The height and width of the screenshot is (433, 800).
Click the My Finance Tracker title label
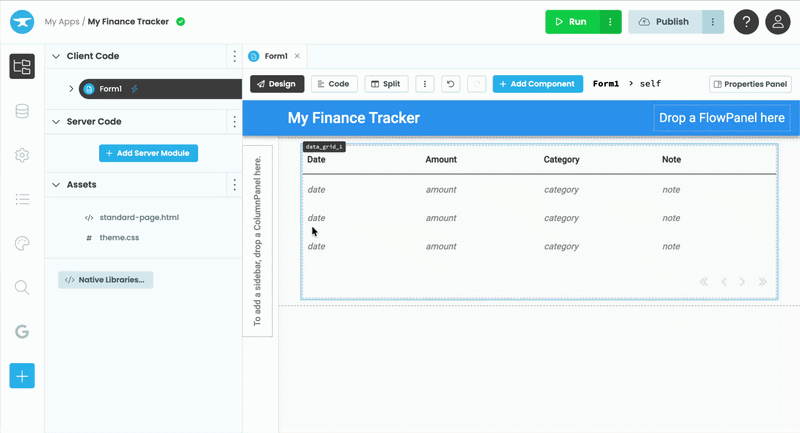coord(354,118)
